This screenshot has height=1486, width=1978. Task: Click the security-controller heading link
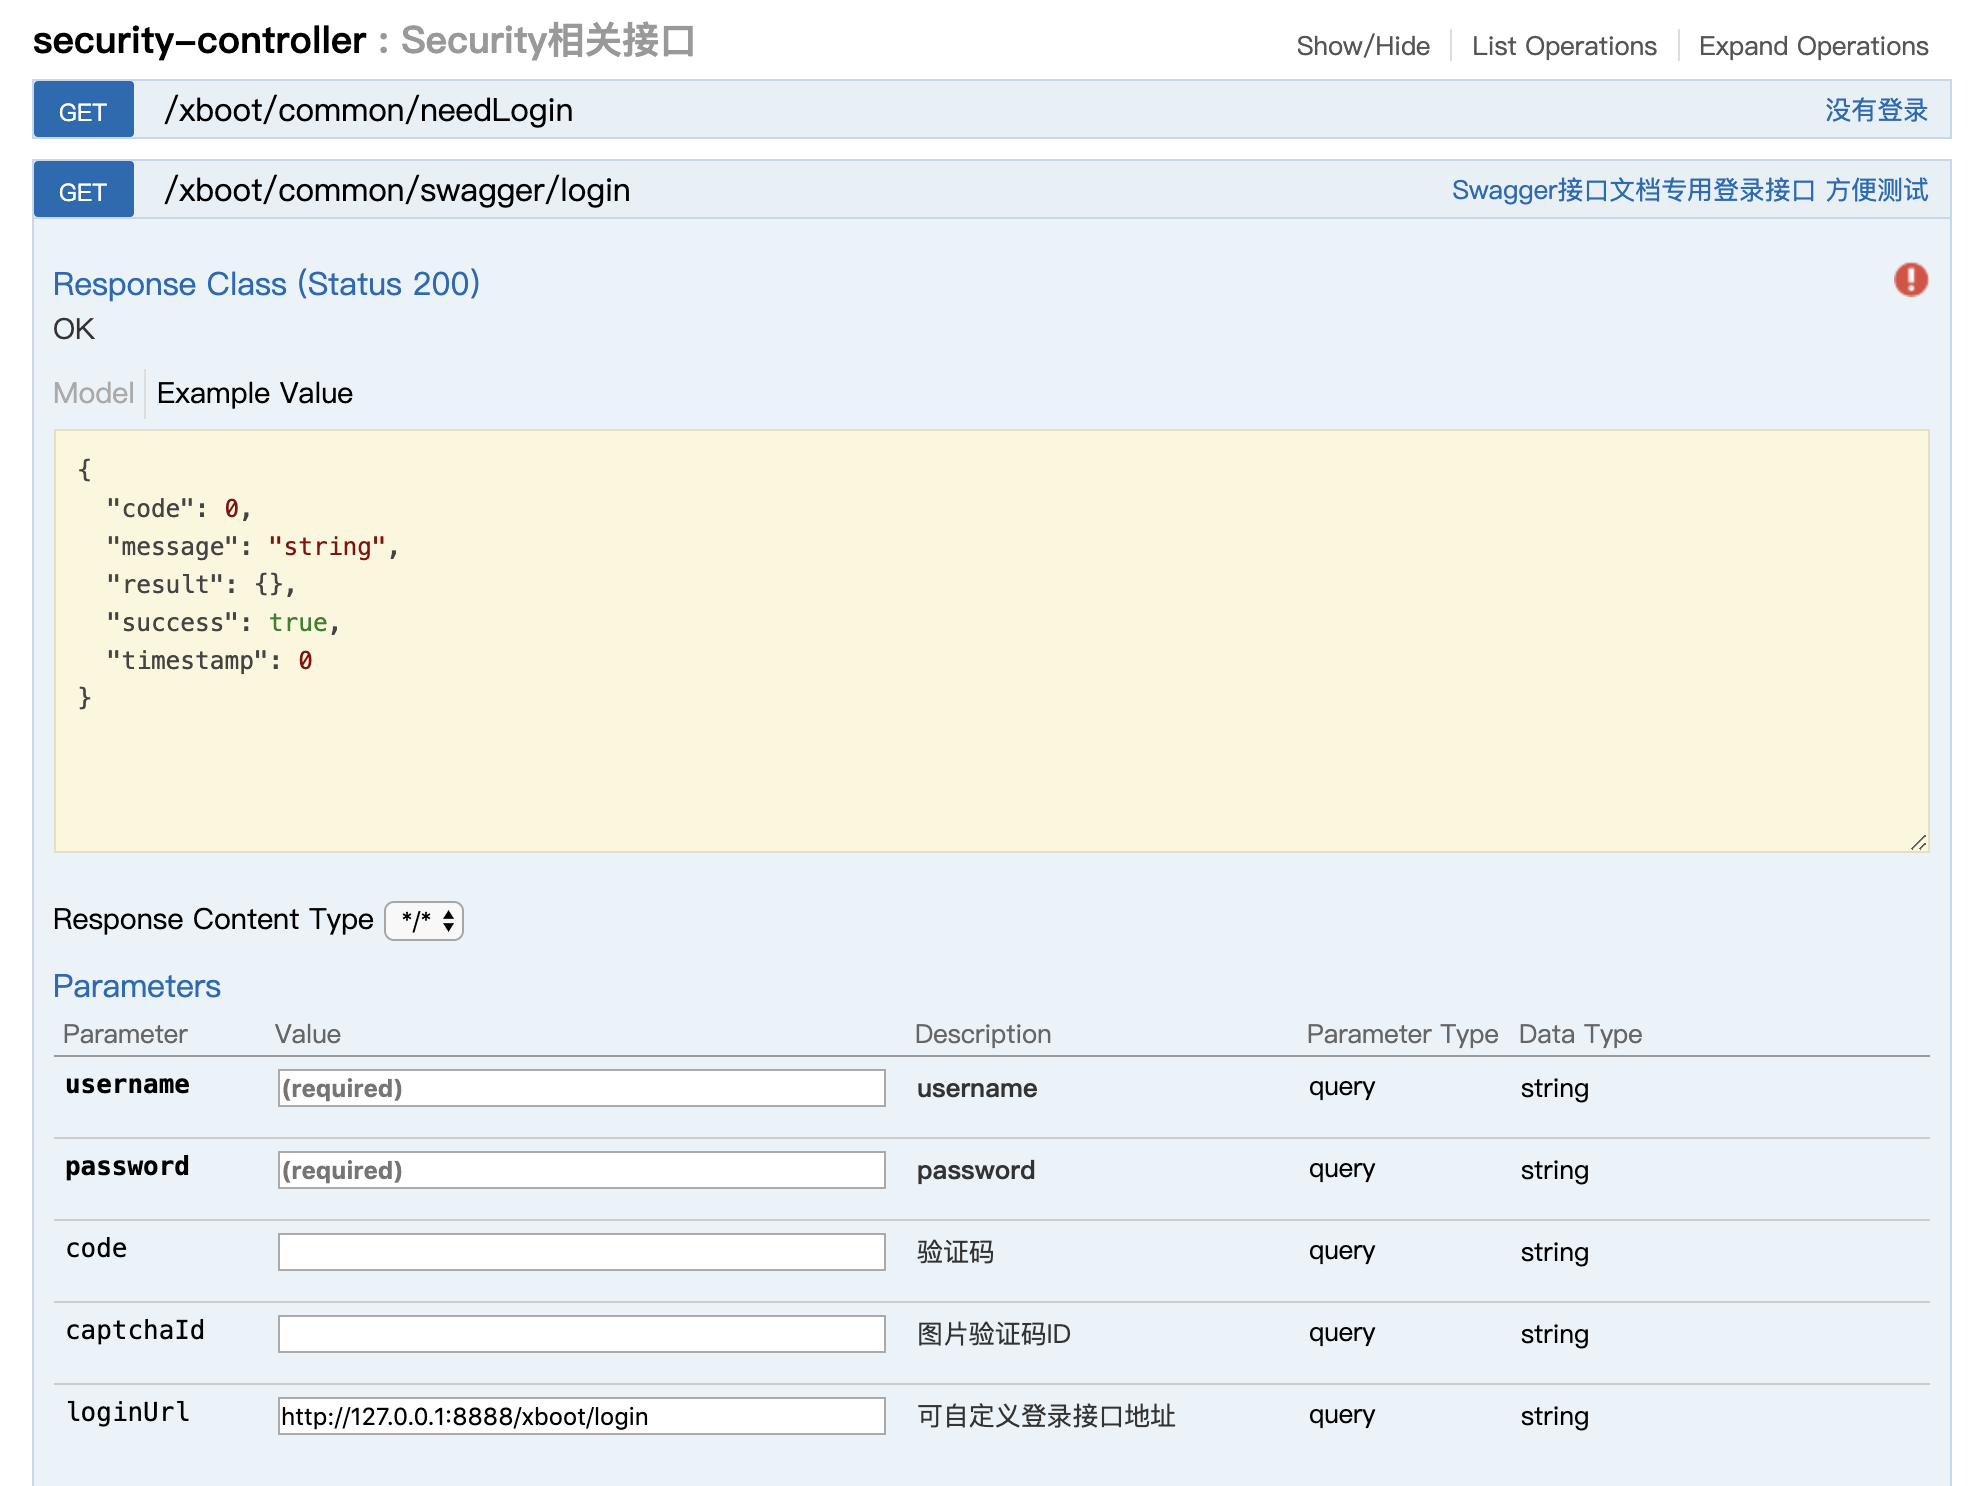coord(199,41)
